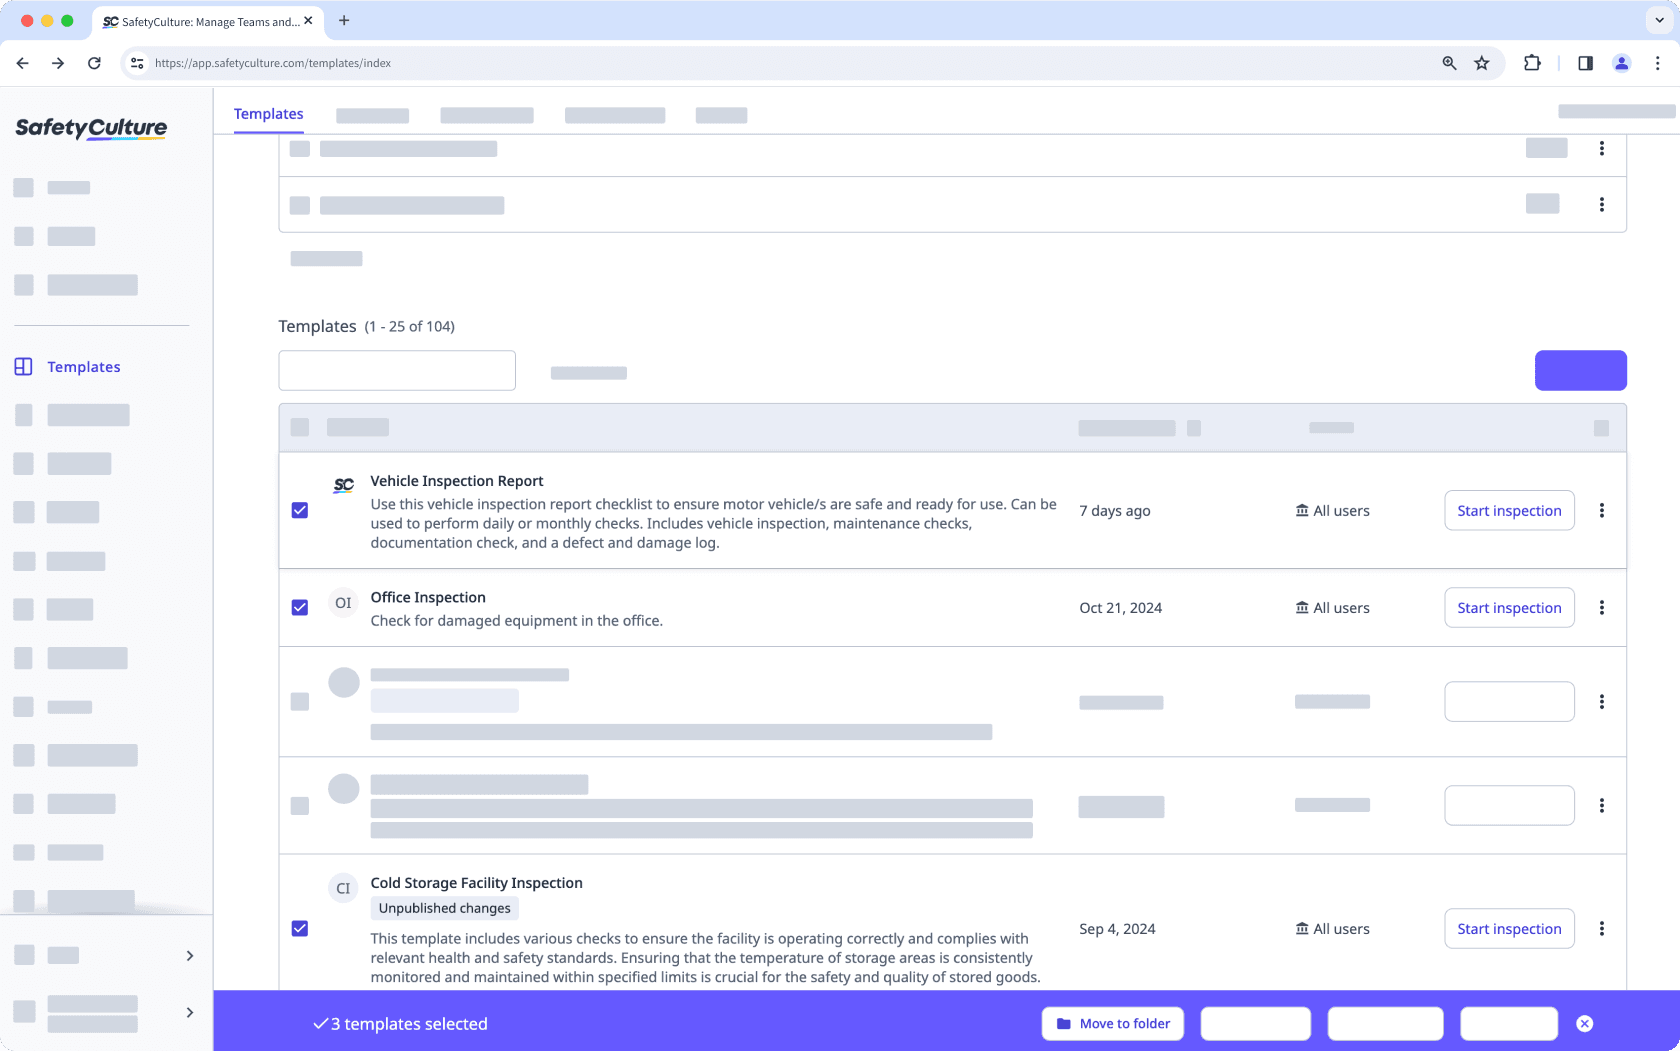Dismiss the selection bar via its X icon

pyautogui.click(x=1585, y=1023)
